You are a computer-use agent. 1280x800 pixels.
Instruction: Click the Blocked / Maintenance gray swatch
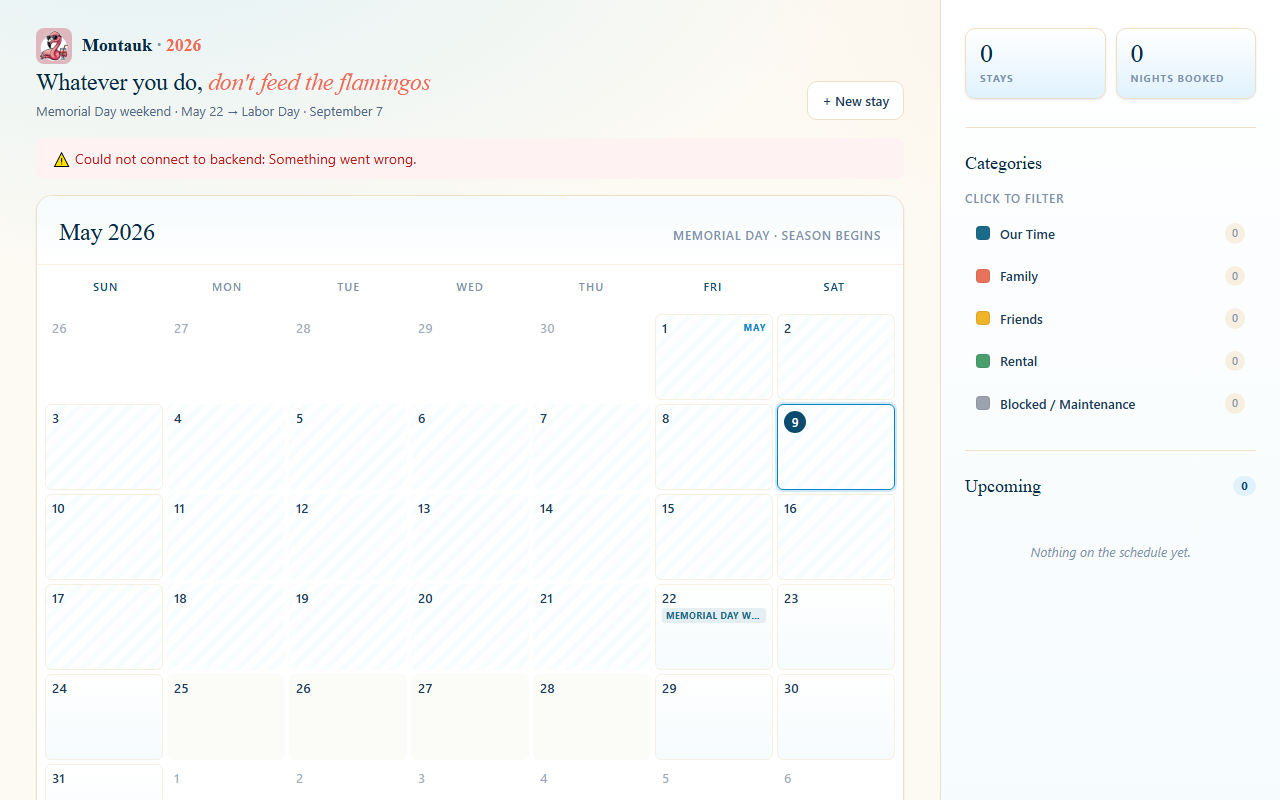pos(983,403)
